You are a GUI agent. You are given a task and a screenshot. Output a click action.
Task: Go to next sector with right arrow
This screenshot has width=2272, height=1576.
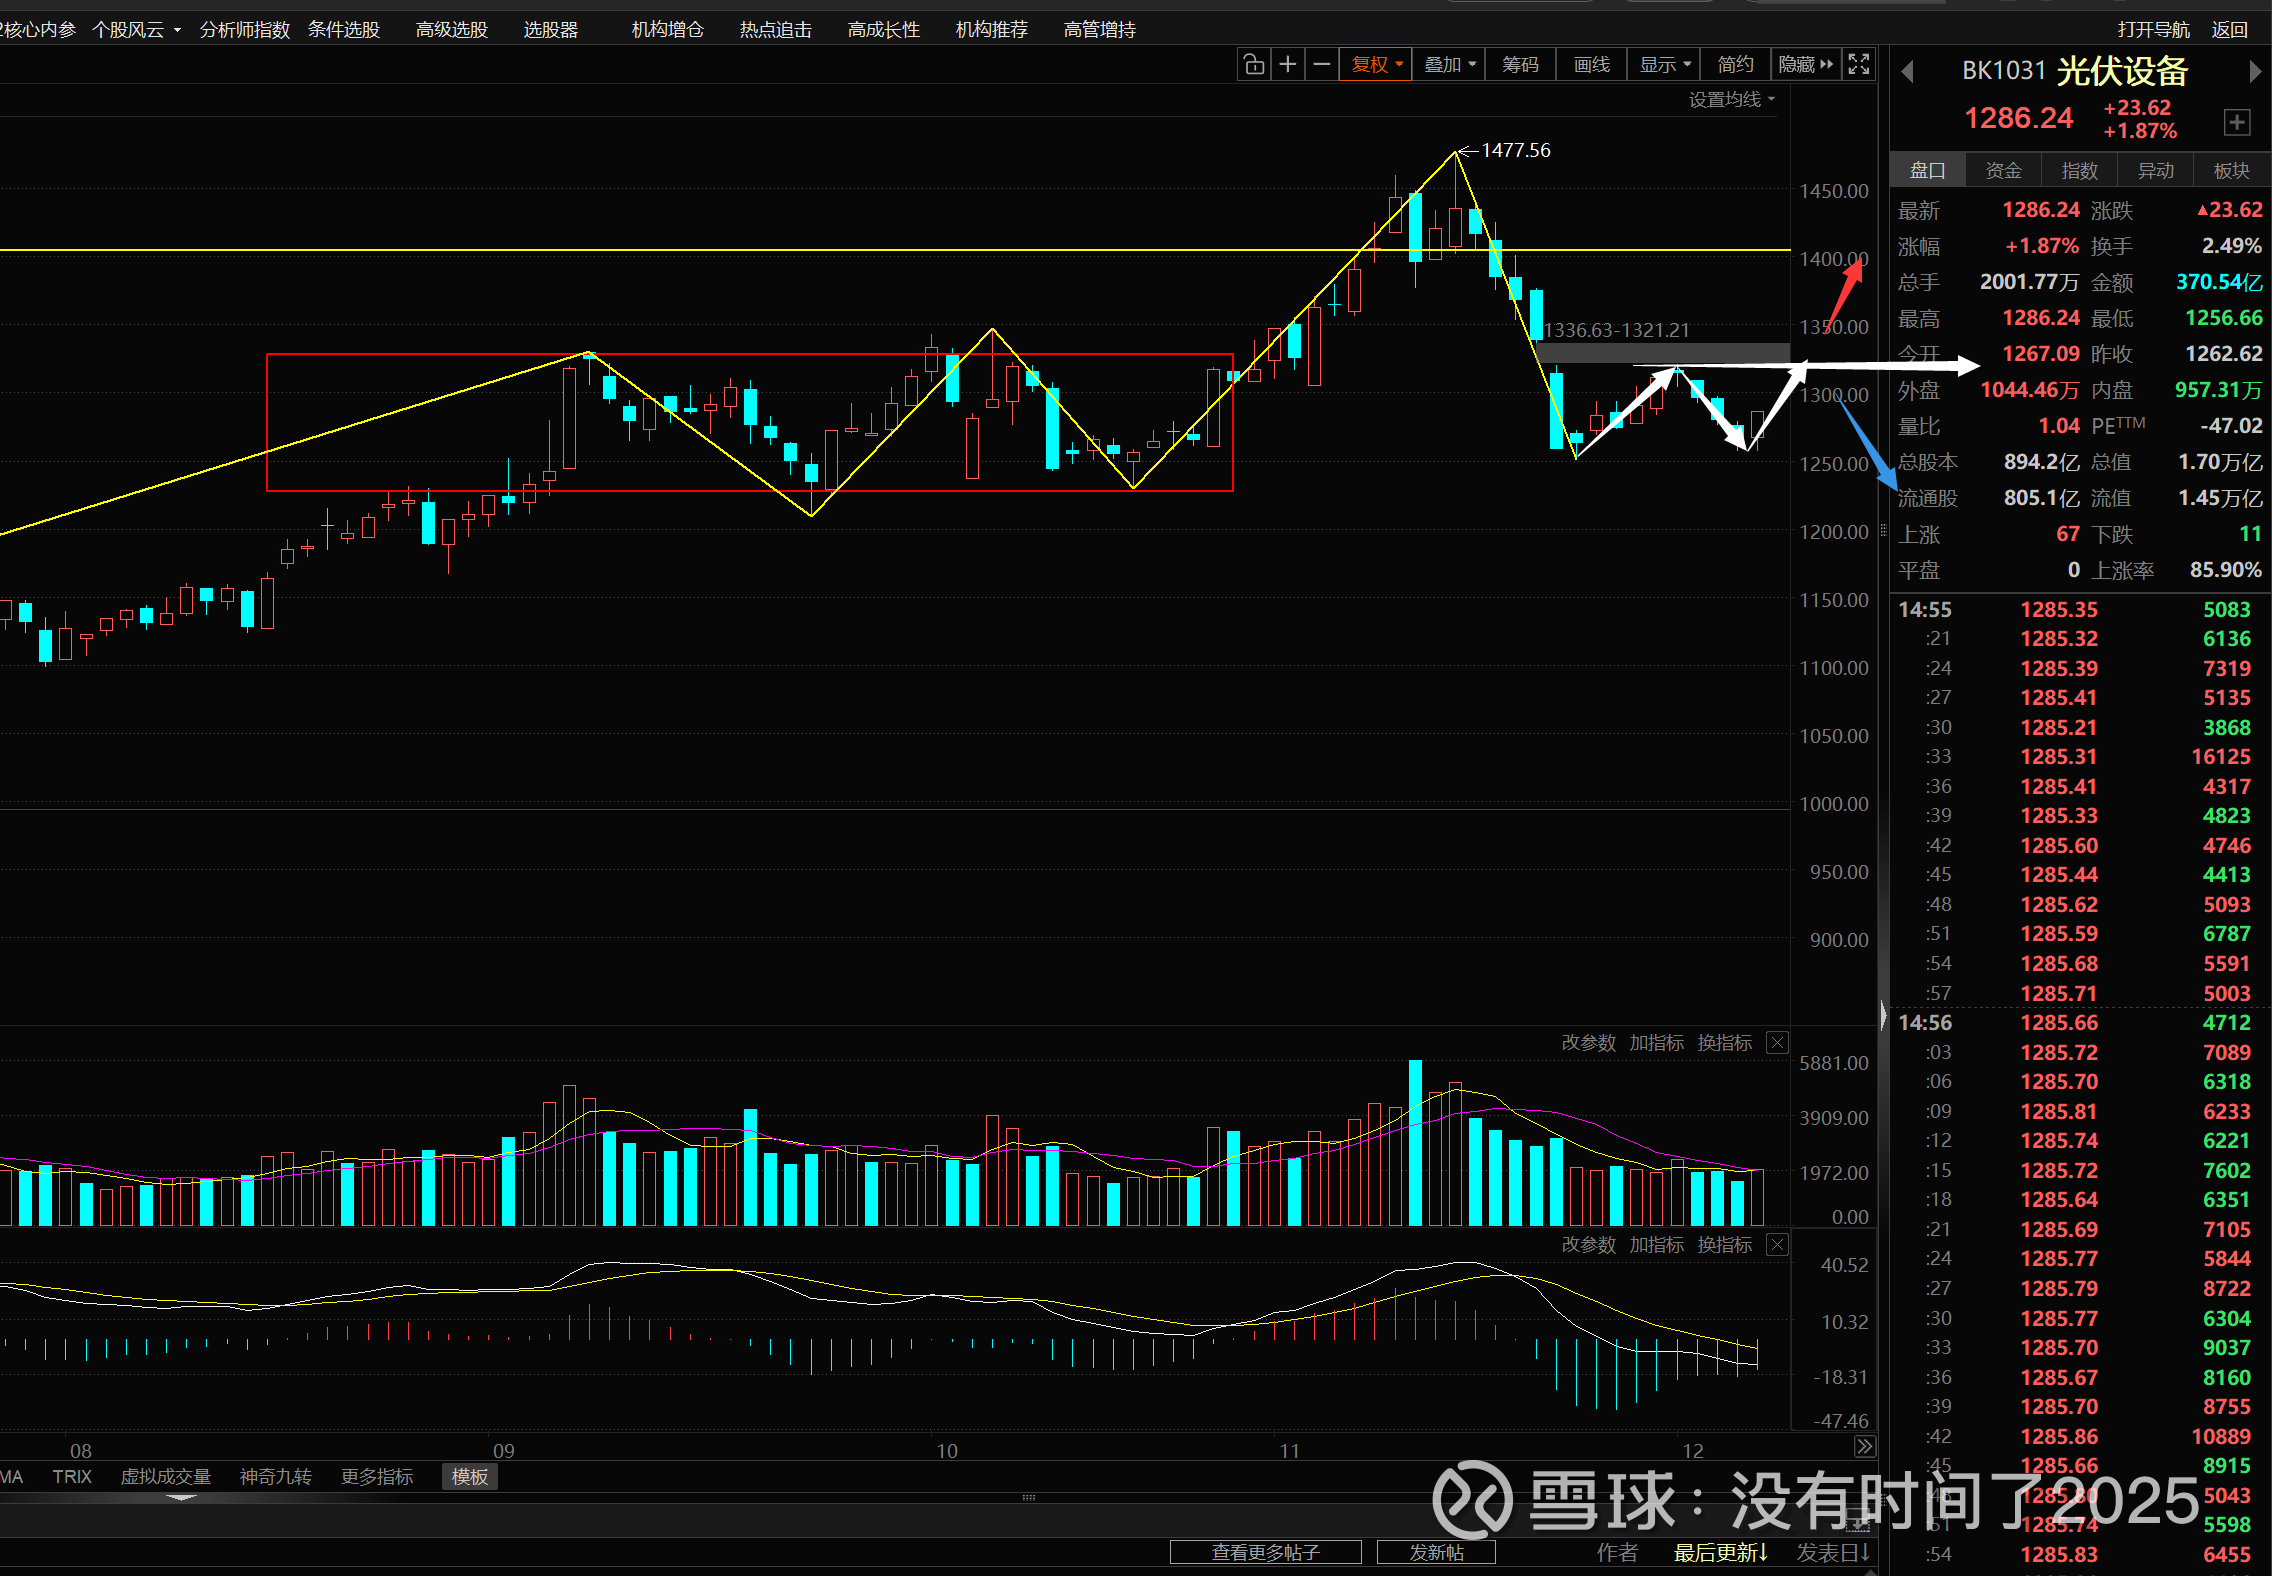[2254, 72]
